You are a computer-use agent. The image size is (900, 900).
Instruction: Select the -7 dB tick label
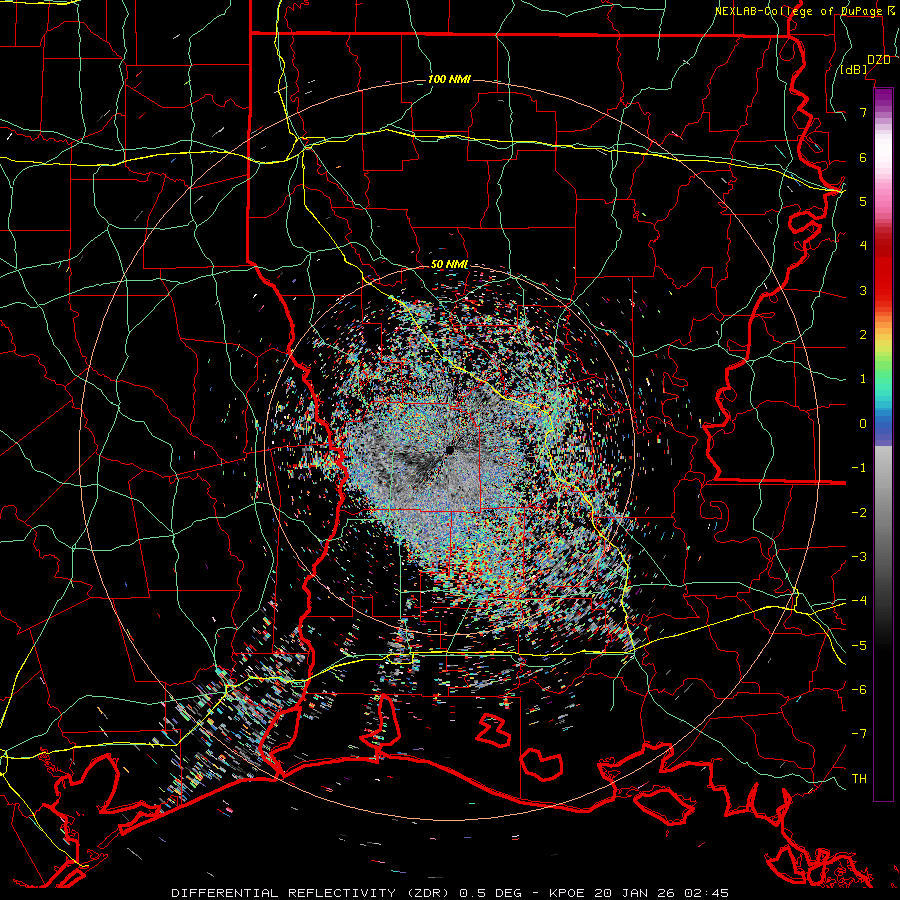(859, 734)
